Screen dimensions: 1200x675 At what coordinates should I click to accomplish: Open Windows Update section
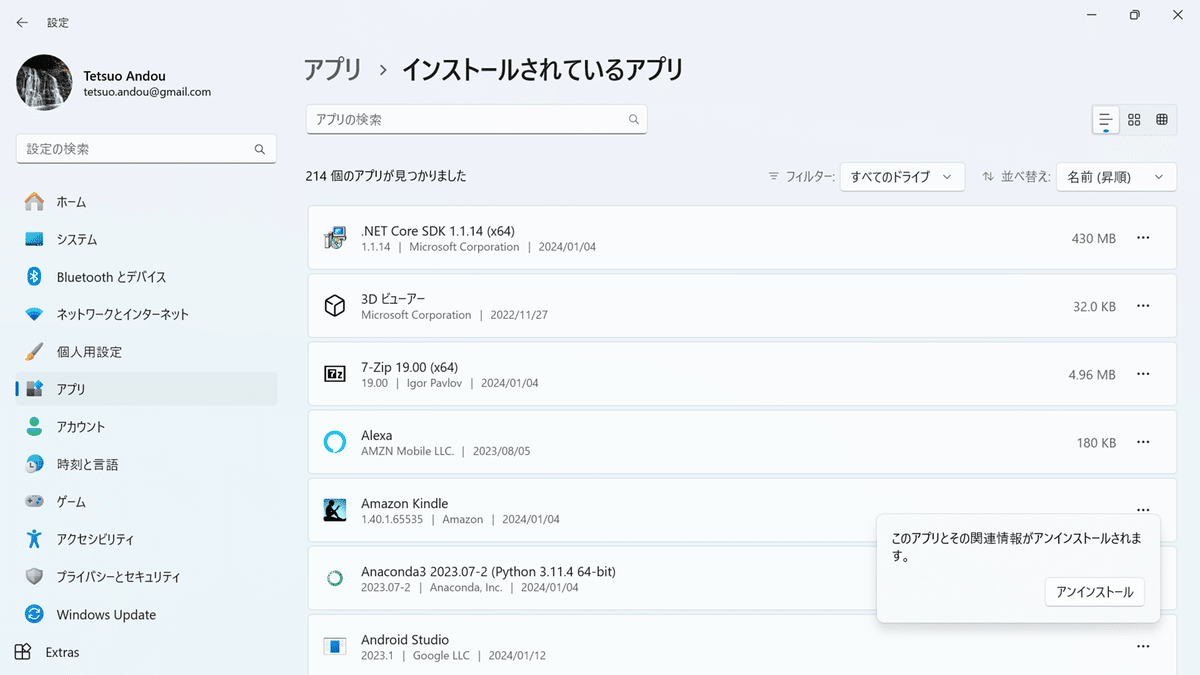[147, 614]
